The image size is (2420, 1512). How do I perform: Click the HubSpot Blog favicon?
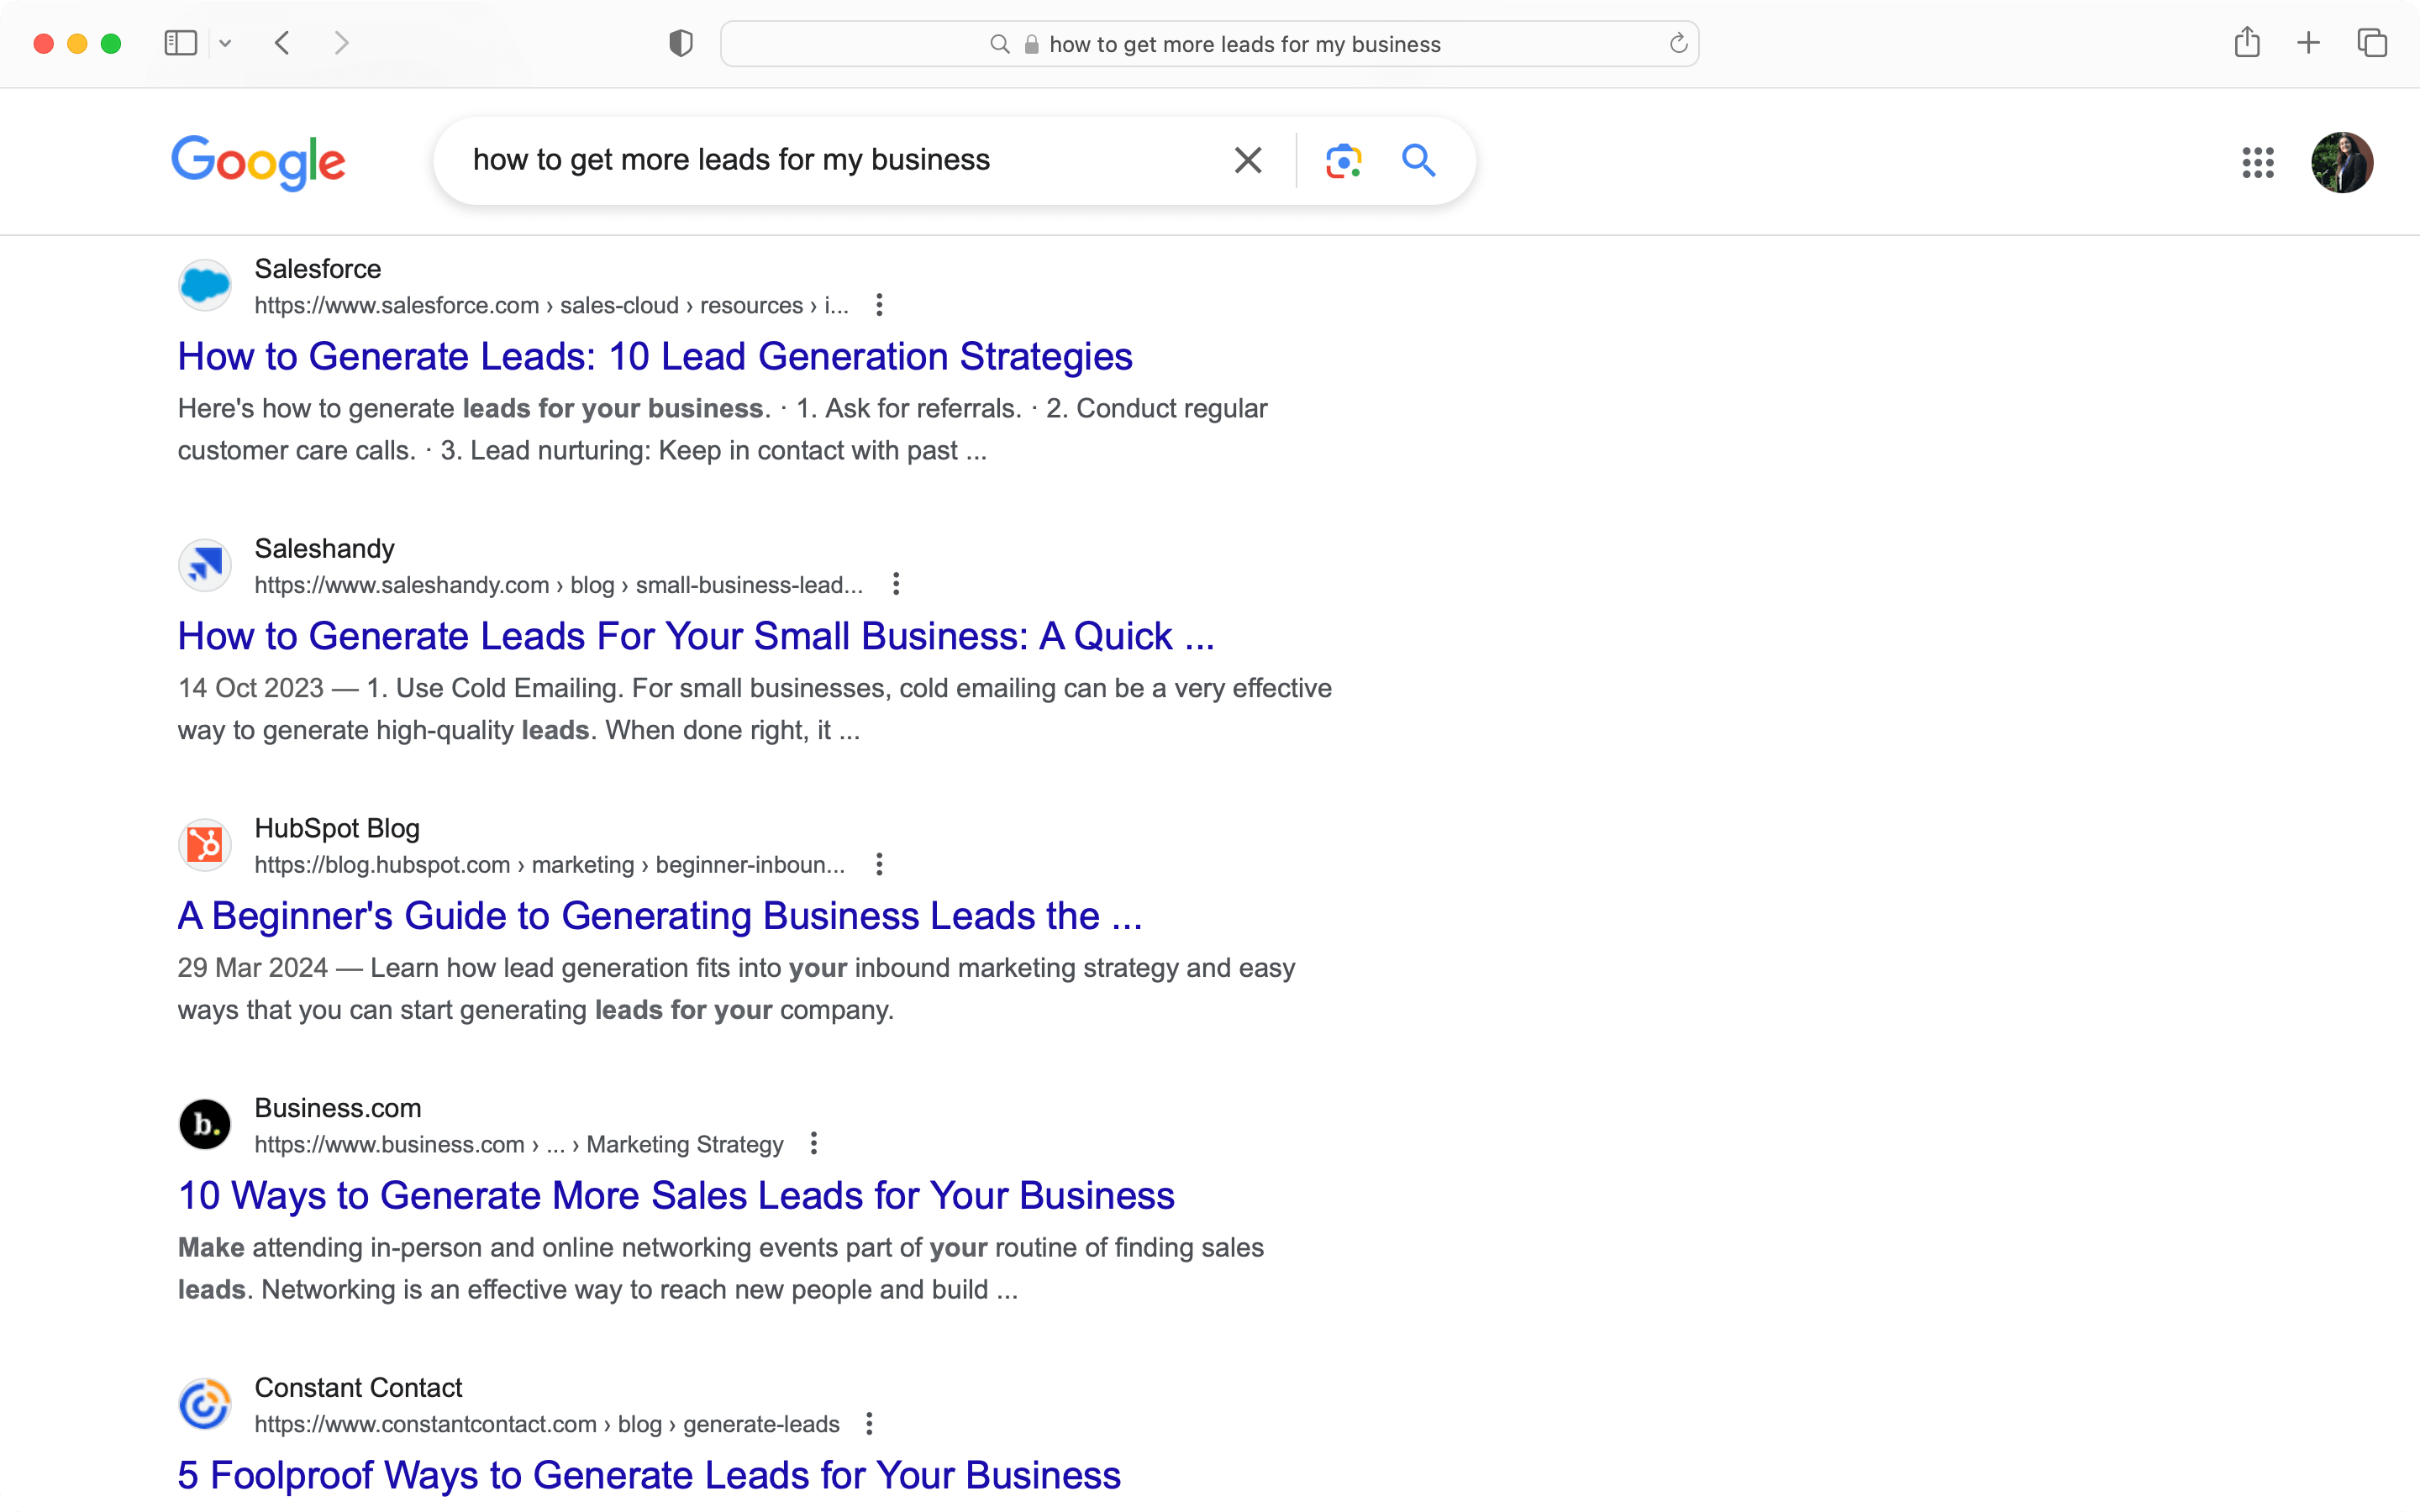click(205, 845)
